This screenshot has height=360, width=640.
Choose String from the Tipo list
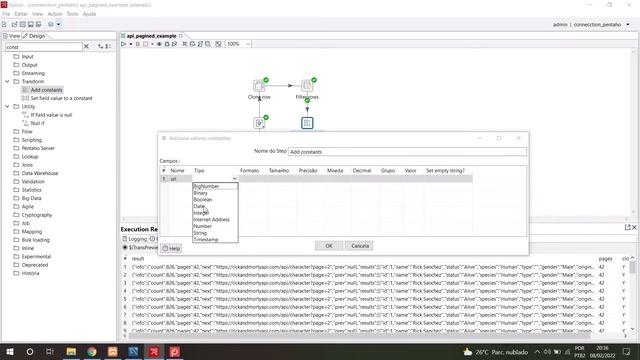click(x=215, y=233)
